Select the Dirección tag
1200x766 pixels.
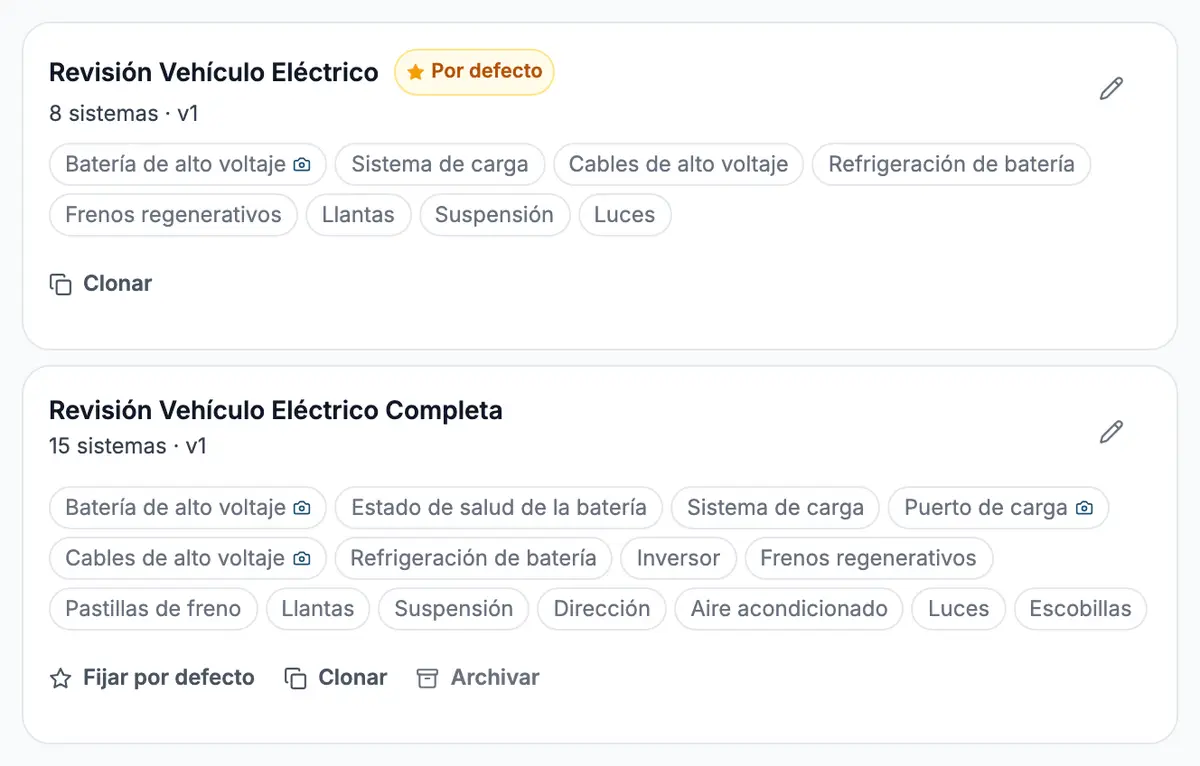[602, 609]
